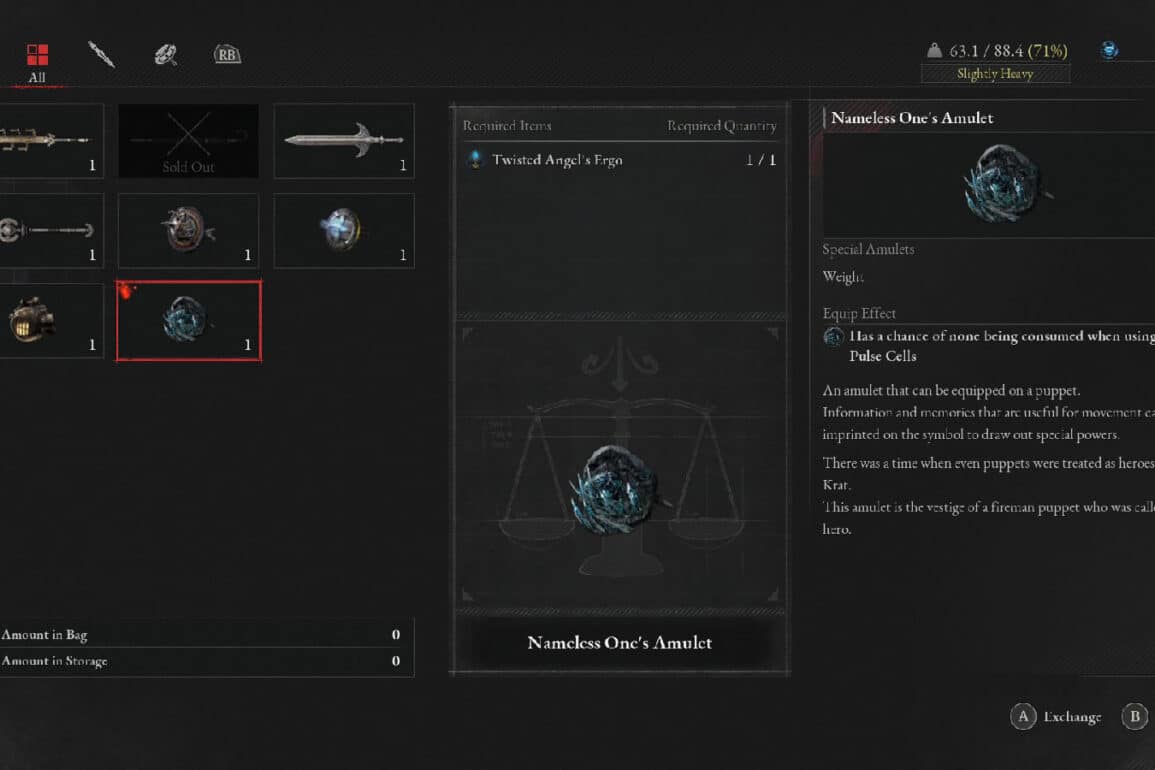
Task: Click the RB bumper icon
Action: pos(227,55)
